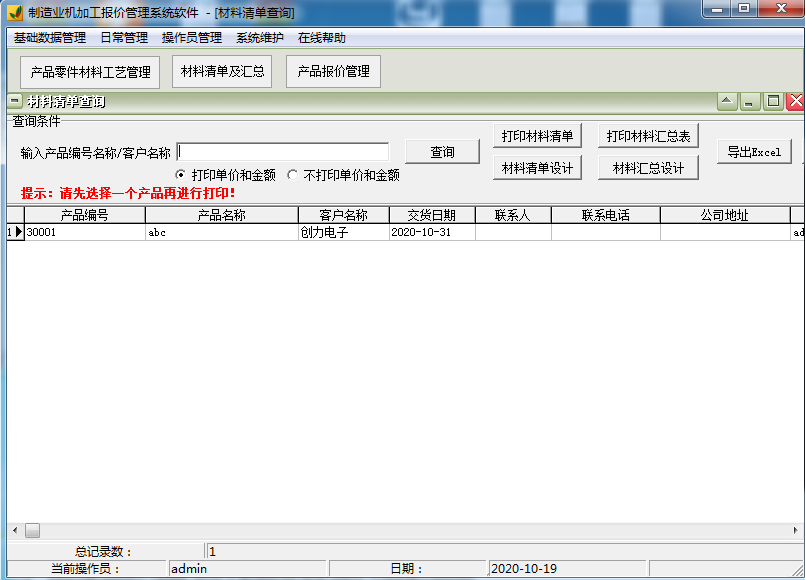
Task: Select the customer cell 创力电子
Action: click(x=343, y=232)
